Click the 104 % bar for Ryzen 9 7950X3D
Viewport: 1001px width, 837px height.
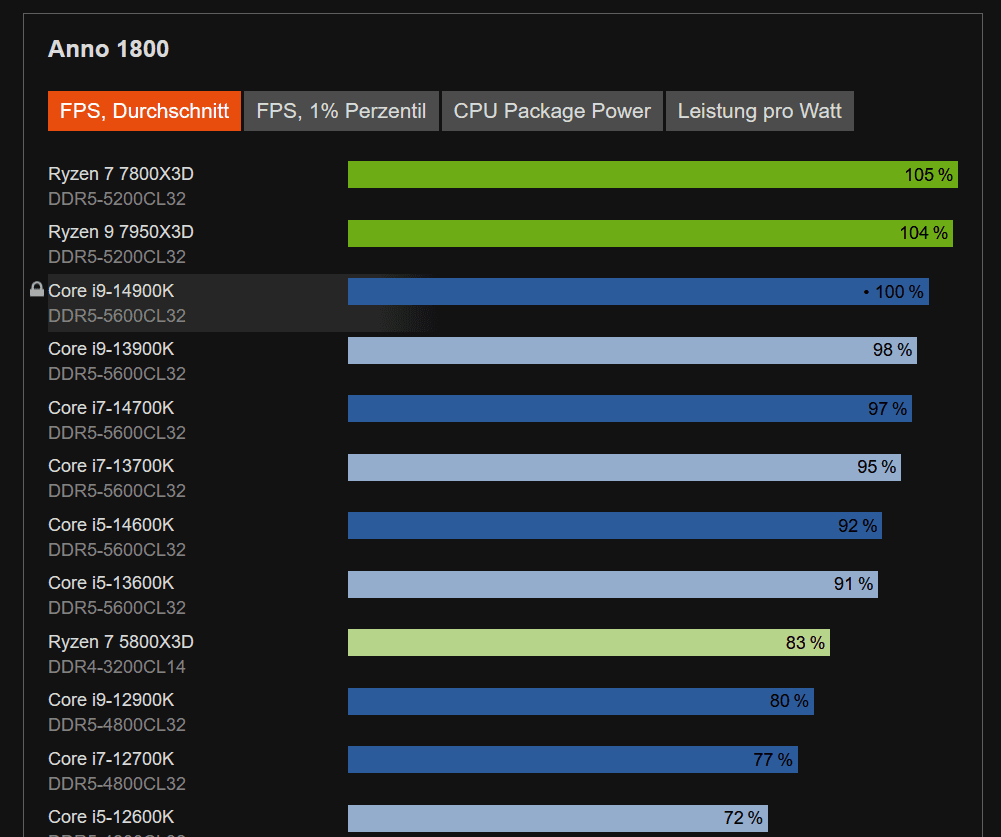click(x=650, y=233)
